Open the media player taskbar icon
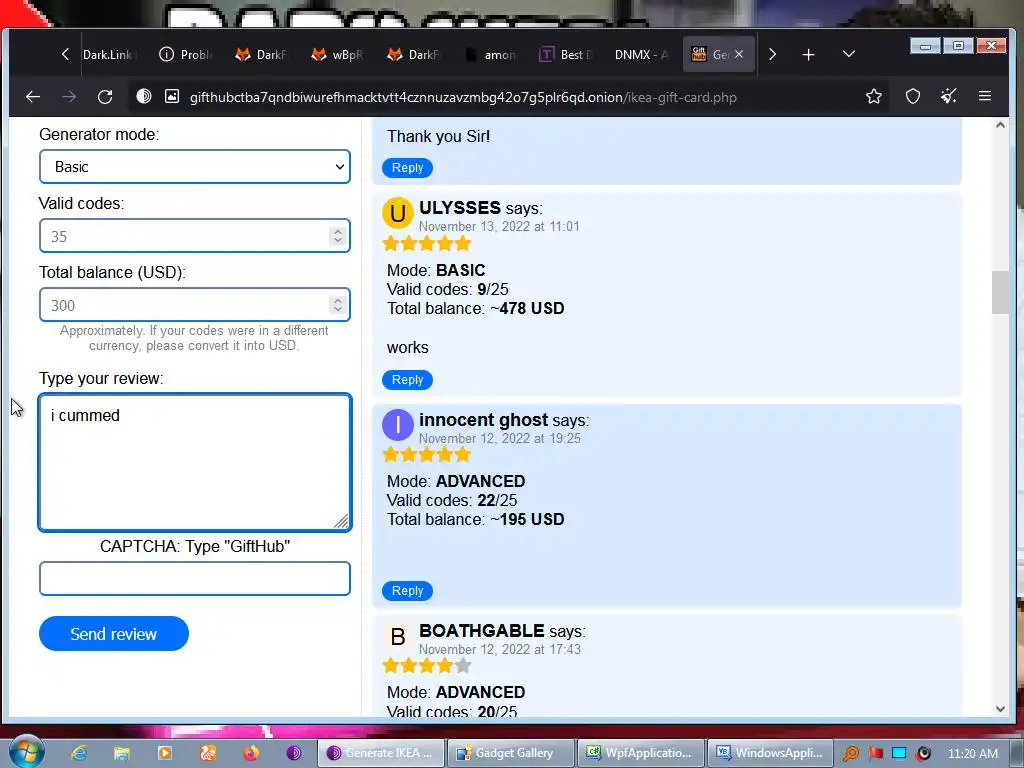Image resolution: width=1024 pixels, height=768 pixels. pos(165,753)
